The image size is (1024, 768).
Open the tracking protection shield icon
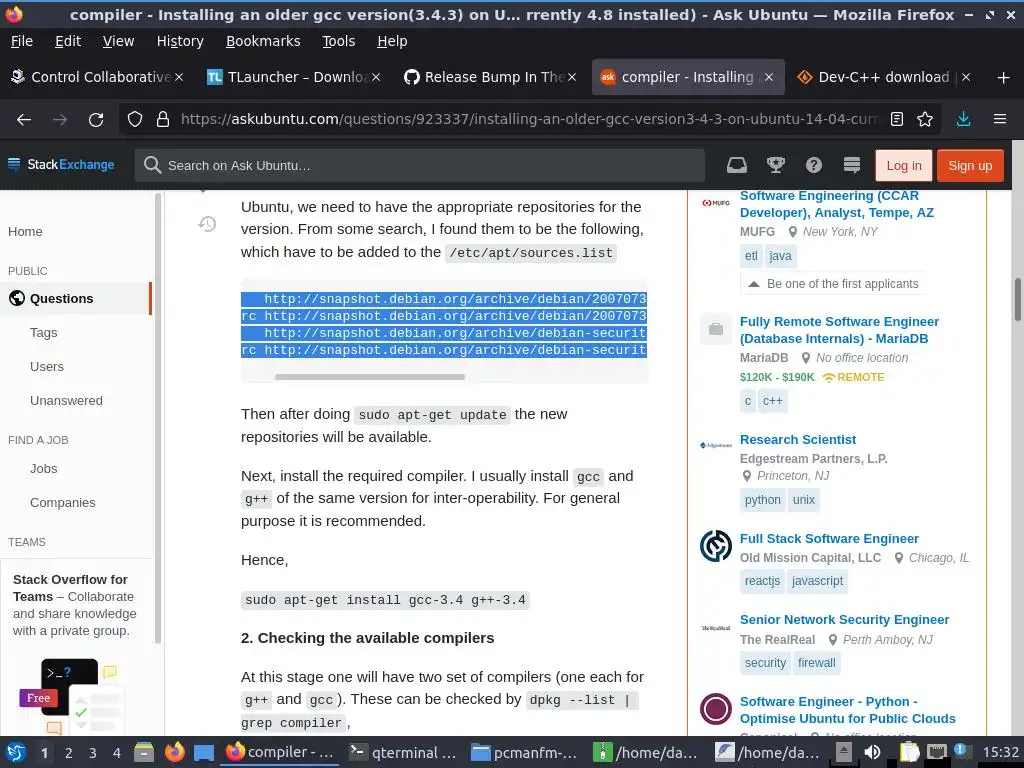pyautogui.click(x=135, y=119)
